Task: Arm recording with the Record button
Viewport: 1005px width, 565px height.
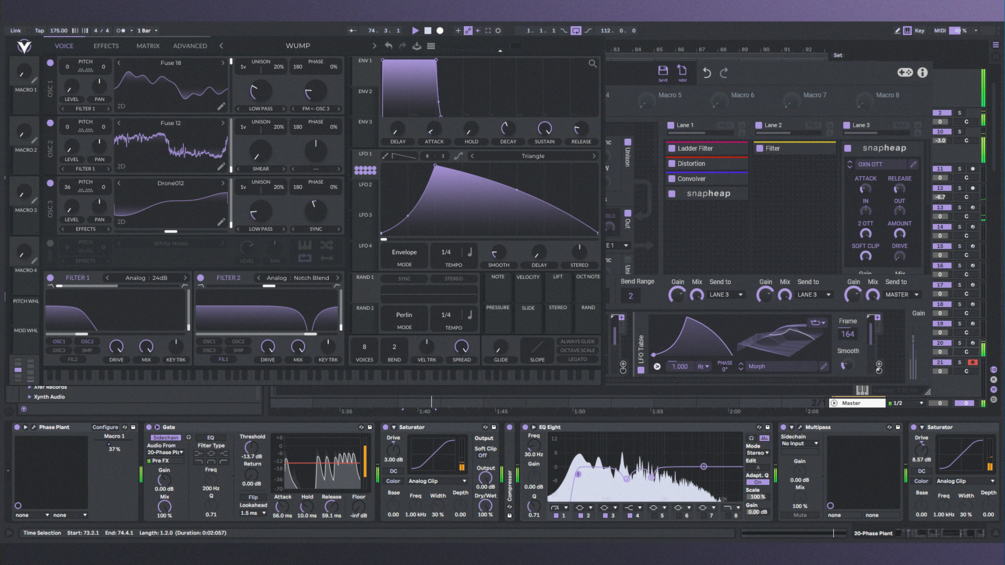Action: tap(440, 30)
